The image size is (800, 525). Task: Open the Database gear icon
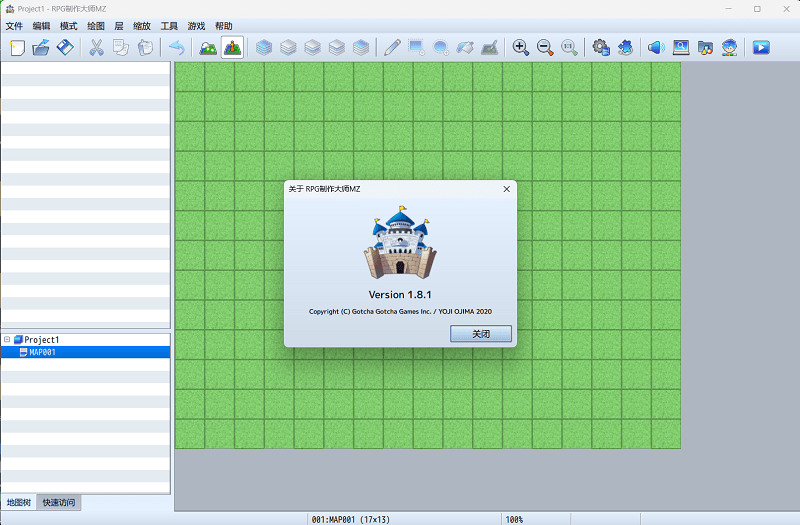point(601,47)
